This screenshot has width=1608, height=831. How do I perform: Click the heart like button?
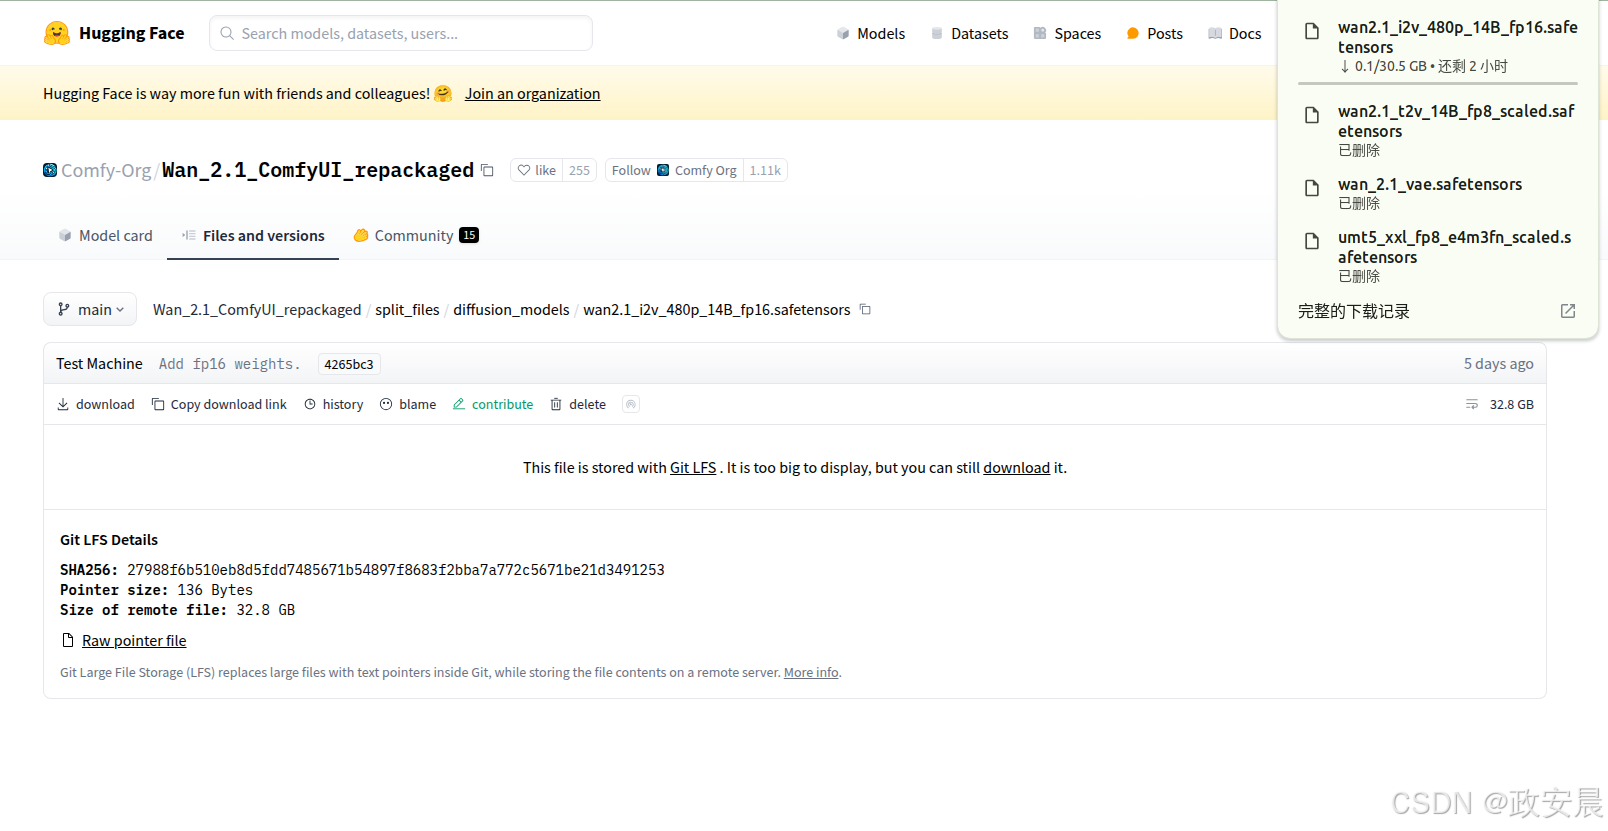[x=536, y=170]
